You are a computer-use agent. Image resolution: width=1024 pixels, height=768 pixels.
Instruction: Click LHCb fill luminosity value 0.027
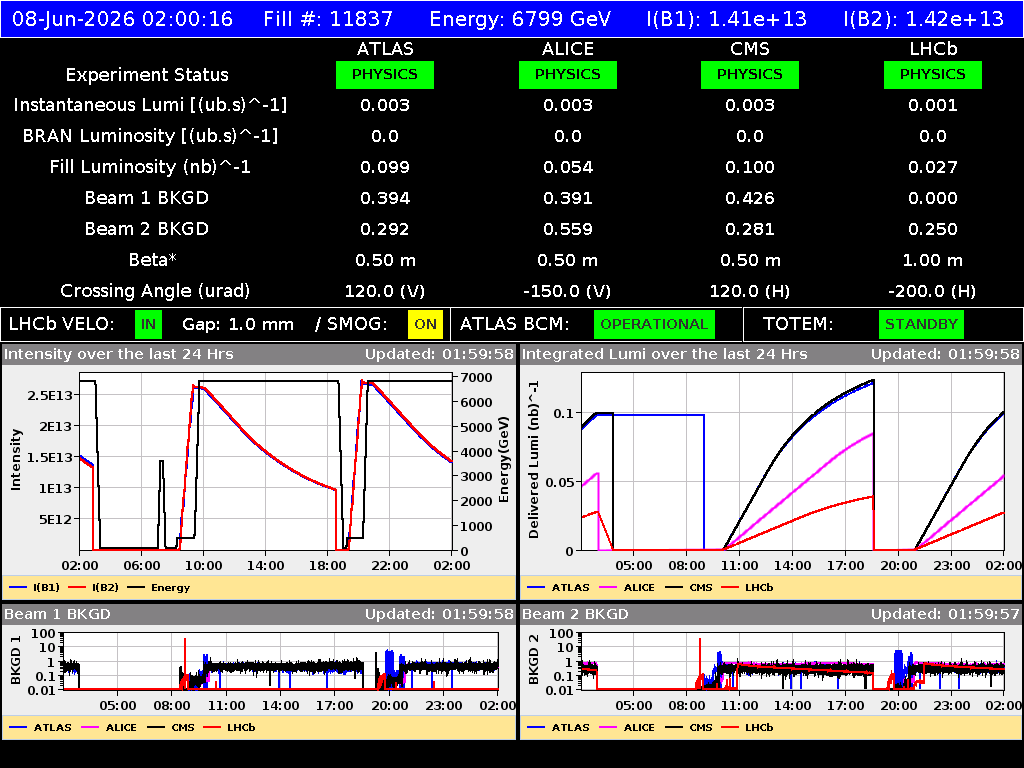tap(933, 167)
